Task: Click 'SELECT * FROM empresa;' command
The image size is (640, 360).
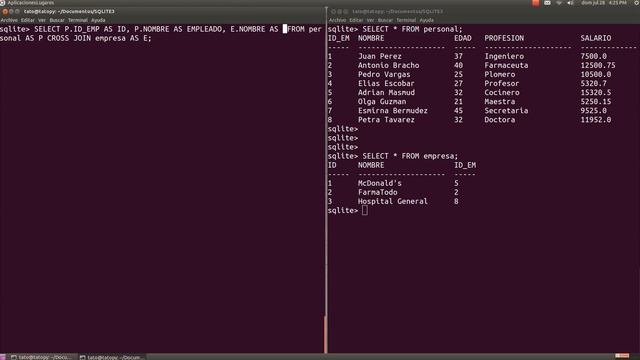Action: click(x=410, y=156)
